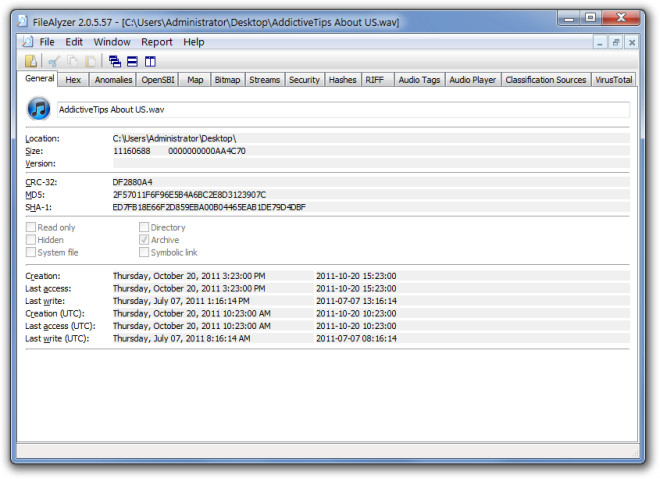Click the empty Version field

pyautogui.click(x=371, y=163)
